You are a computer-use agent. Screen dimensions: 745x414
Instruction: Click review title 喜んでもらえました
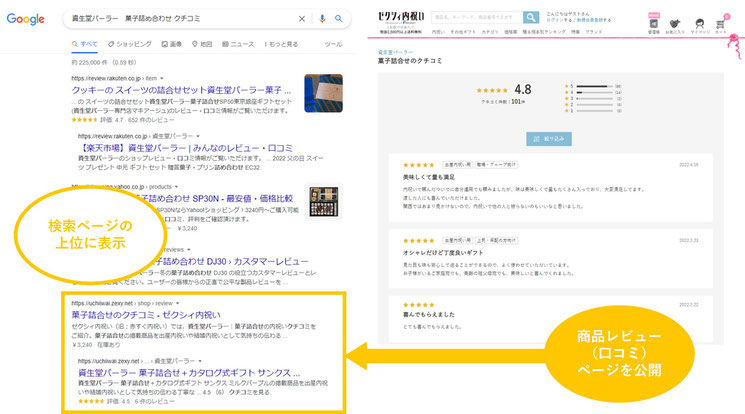pos(429,314)
